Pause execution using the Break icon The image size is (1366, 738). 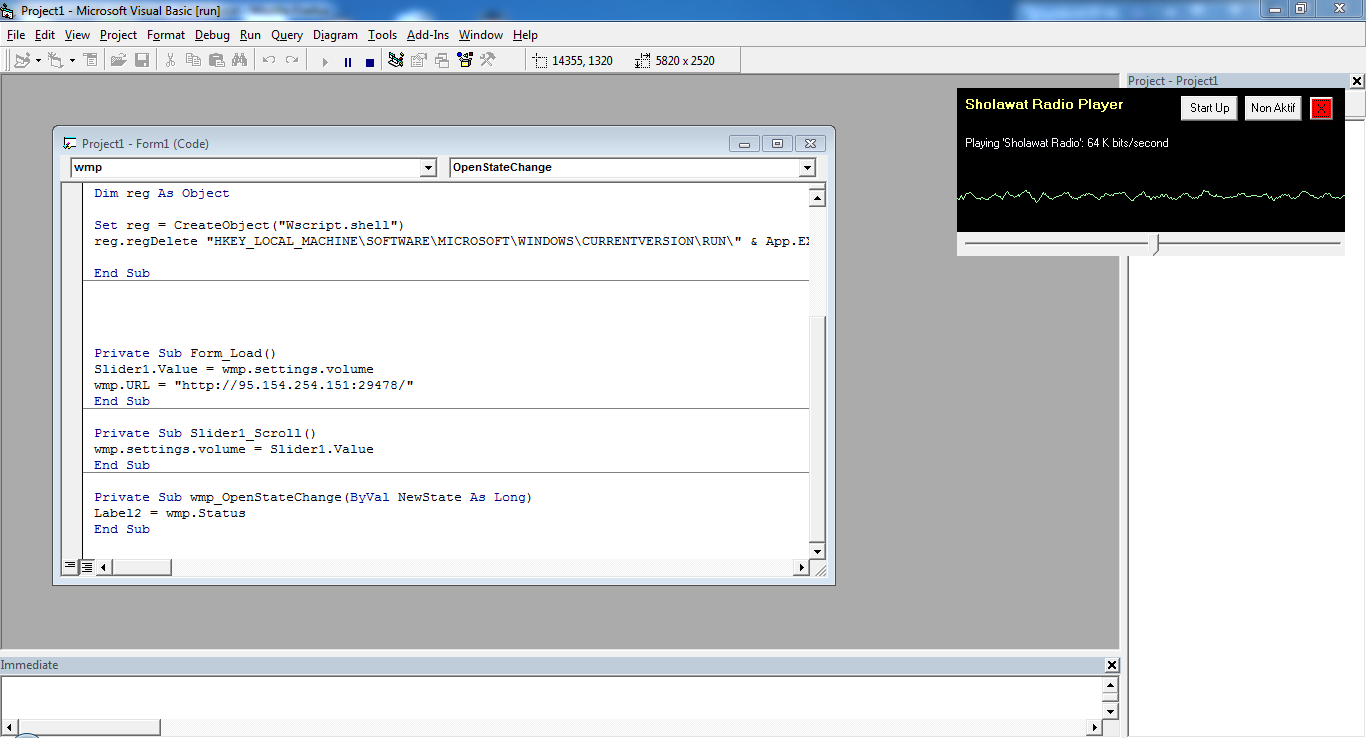click(347, 60)
